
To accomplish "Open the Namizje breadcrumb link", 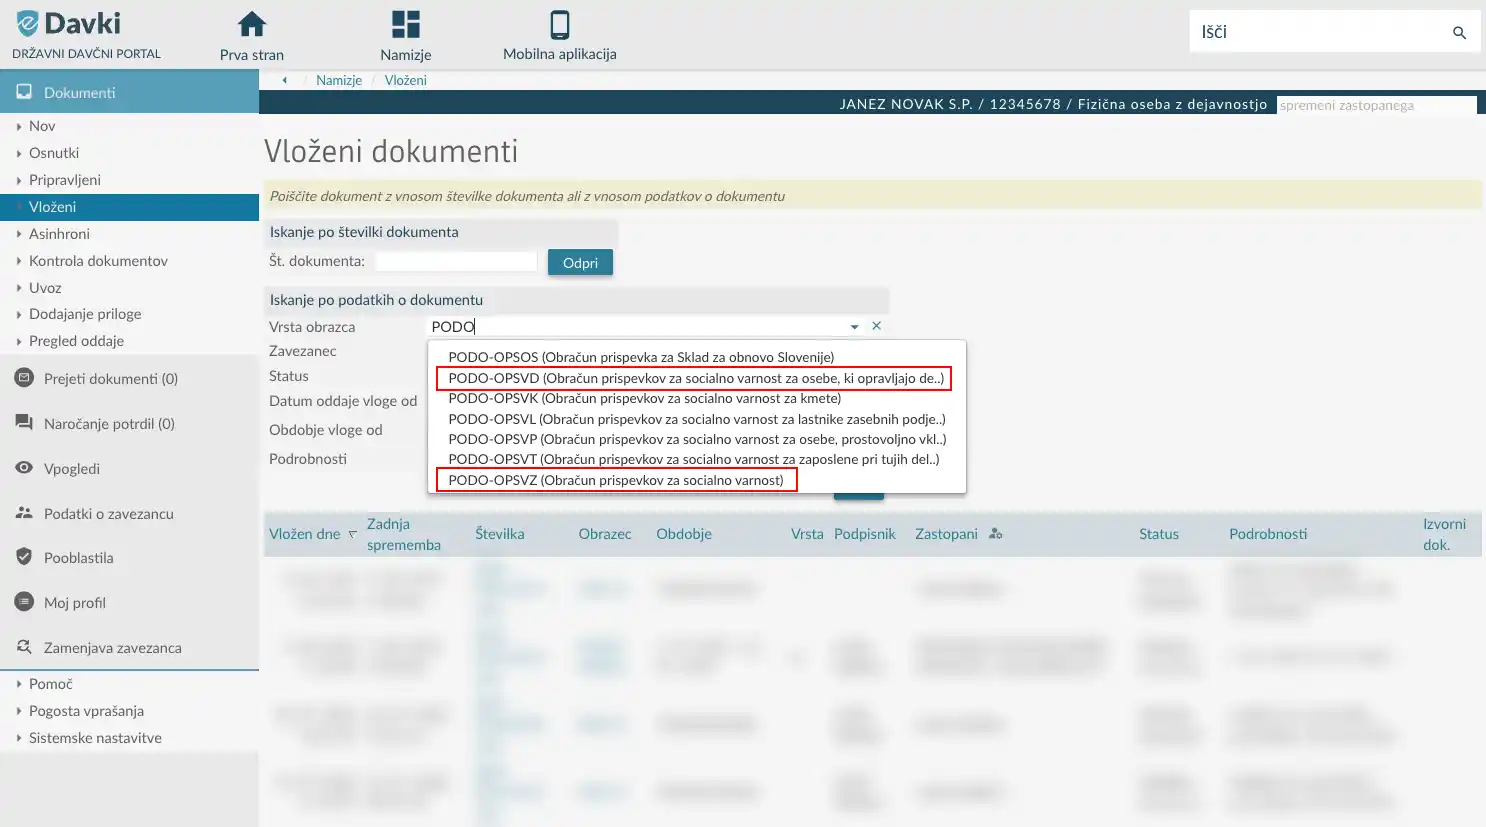I will (x=338, y=79).
